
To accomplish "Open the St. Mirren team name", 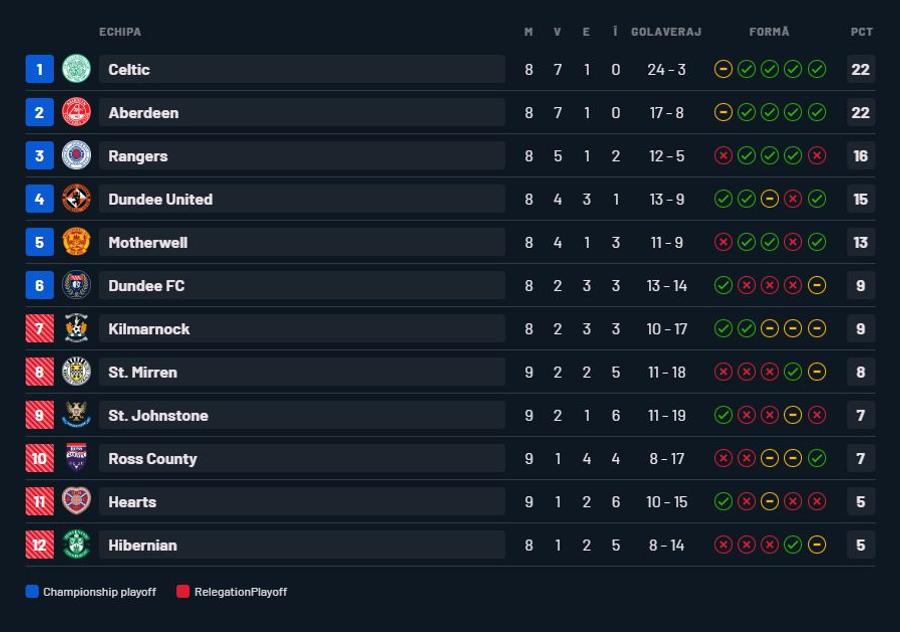I will tap(143, 372).
